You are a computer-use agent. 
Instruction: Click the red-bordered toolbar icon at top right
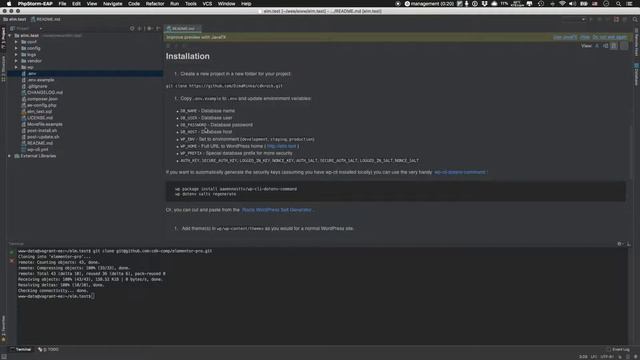click(x=616, y=19)
